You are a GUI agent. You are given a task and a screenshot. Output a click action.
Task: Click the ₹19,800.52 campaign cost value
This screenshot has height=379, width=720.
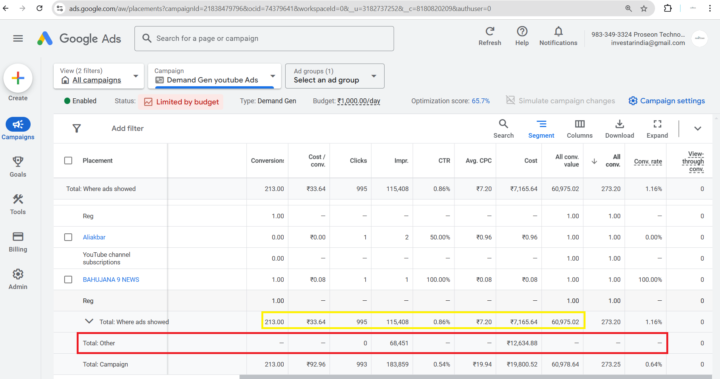click(x=522, y=364)
